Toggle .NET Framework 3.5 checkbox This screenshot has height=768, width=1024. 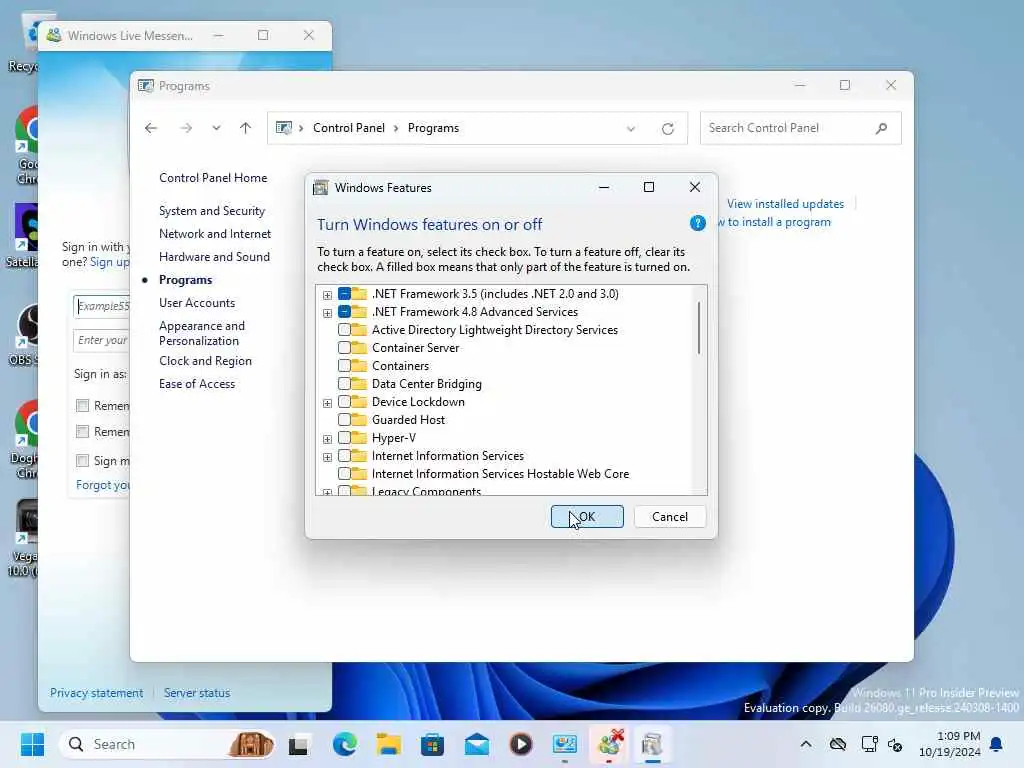(344, 294)
